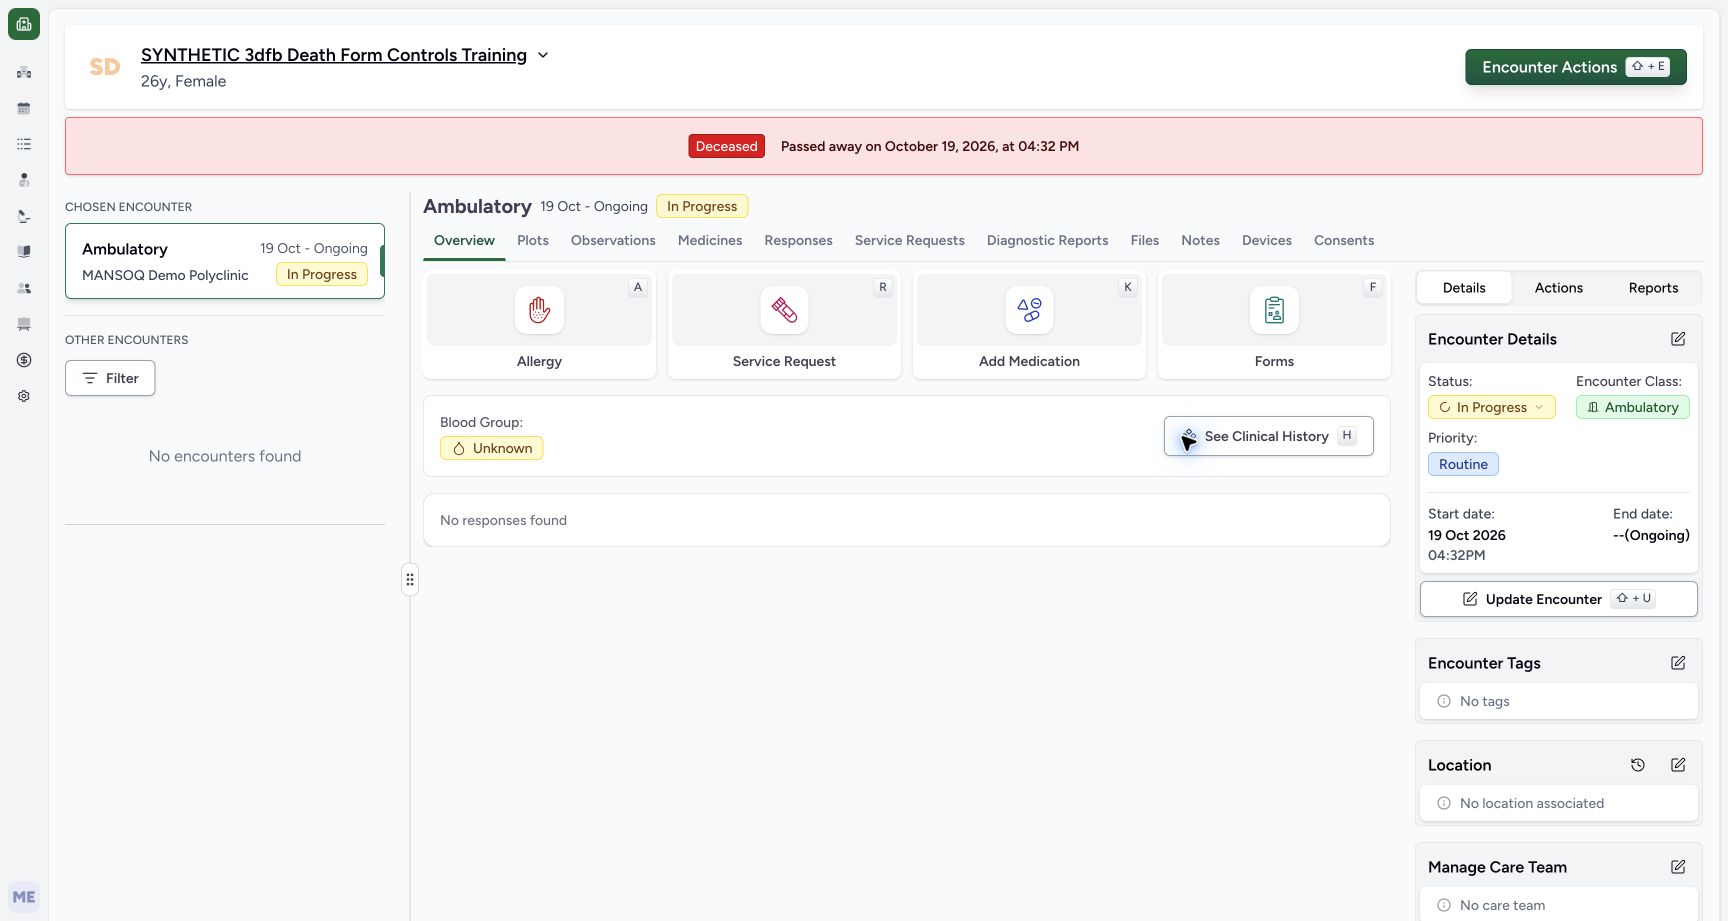Expand patient name dropdown chevron
The image size is (1728, 921).
tap(543, 55)
